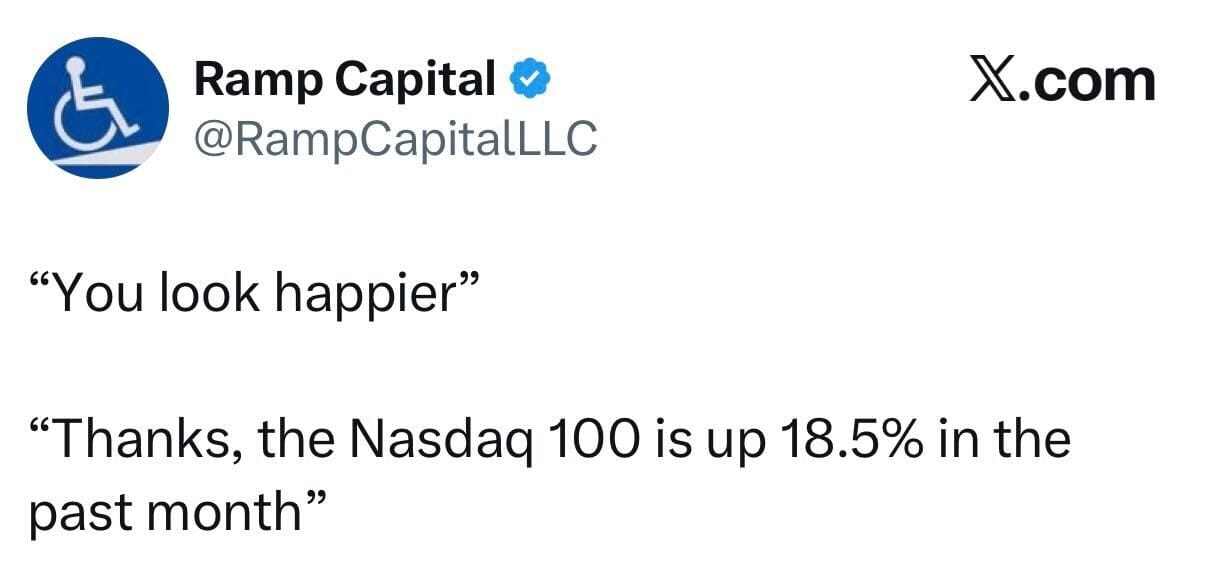Open the @RampCapitalLLC handle link
The width and height of the screenshot is (1206, 571).
[395, 139]
